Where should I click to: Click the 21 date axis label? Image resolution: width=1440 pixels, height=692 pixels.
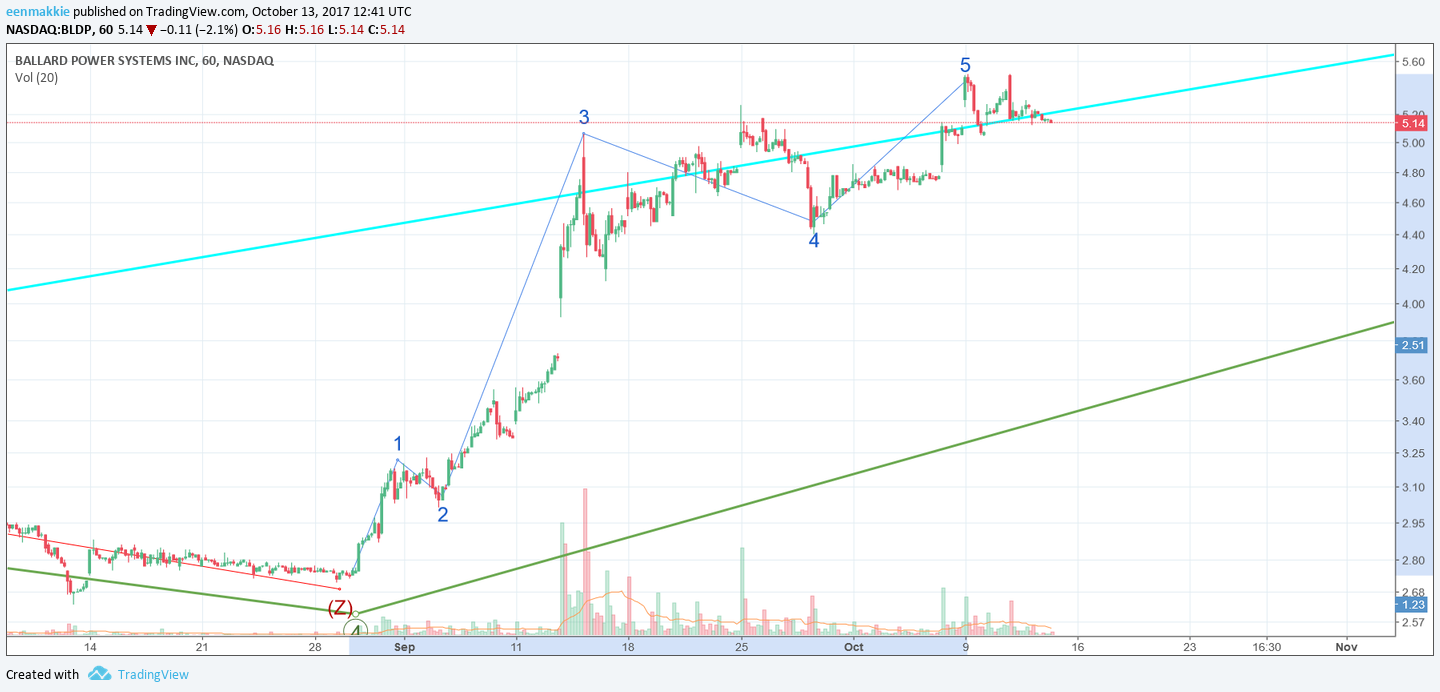pos(202,647)
